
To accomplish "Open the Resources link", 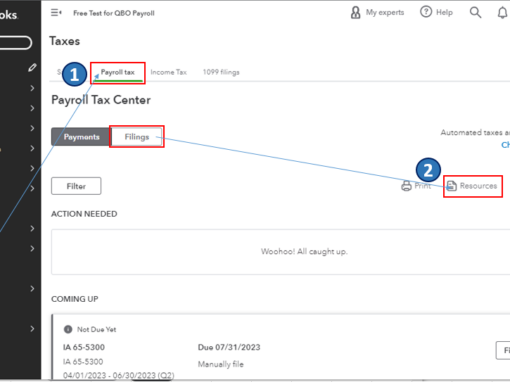I will (472, 186).
